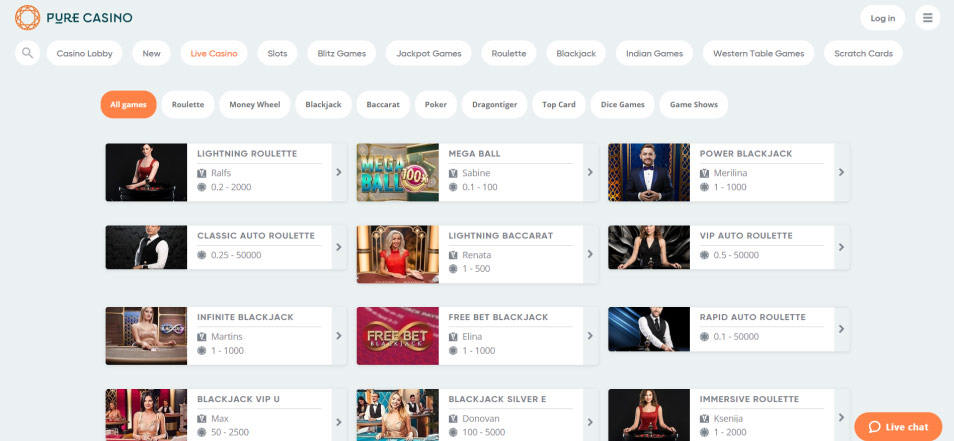
Task: Click the chip icon beside 0.1 - 100
Action: point(453,187)
